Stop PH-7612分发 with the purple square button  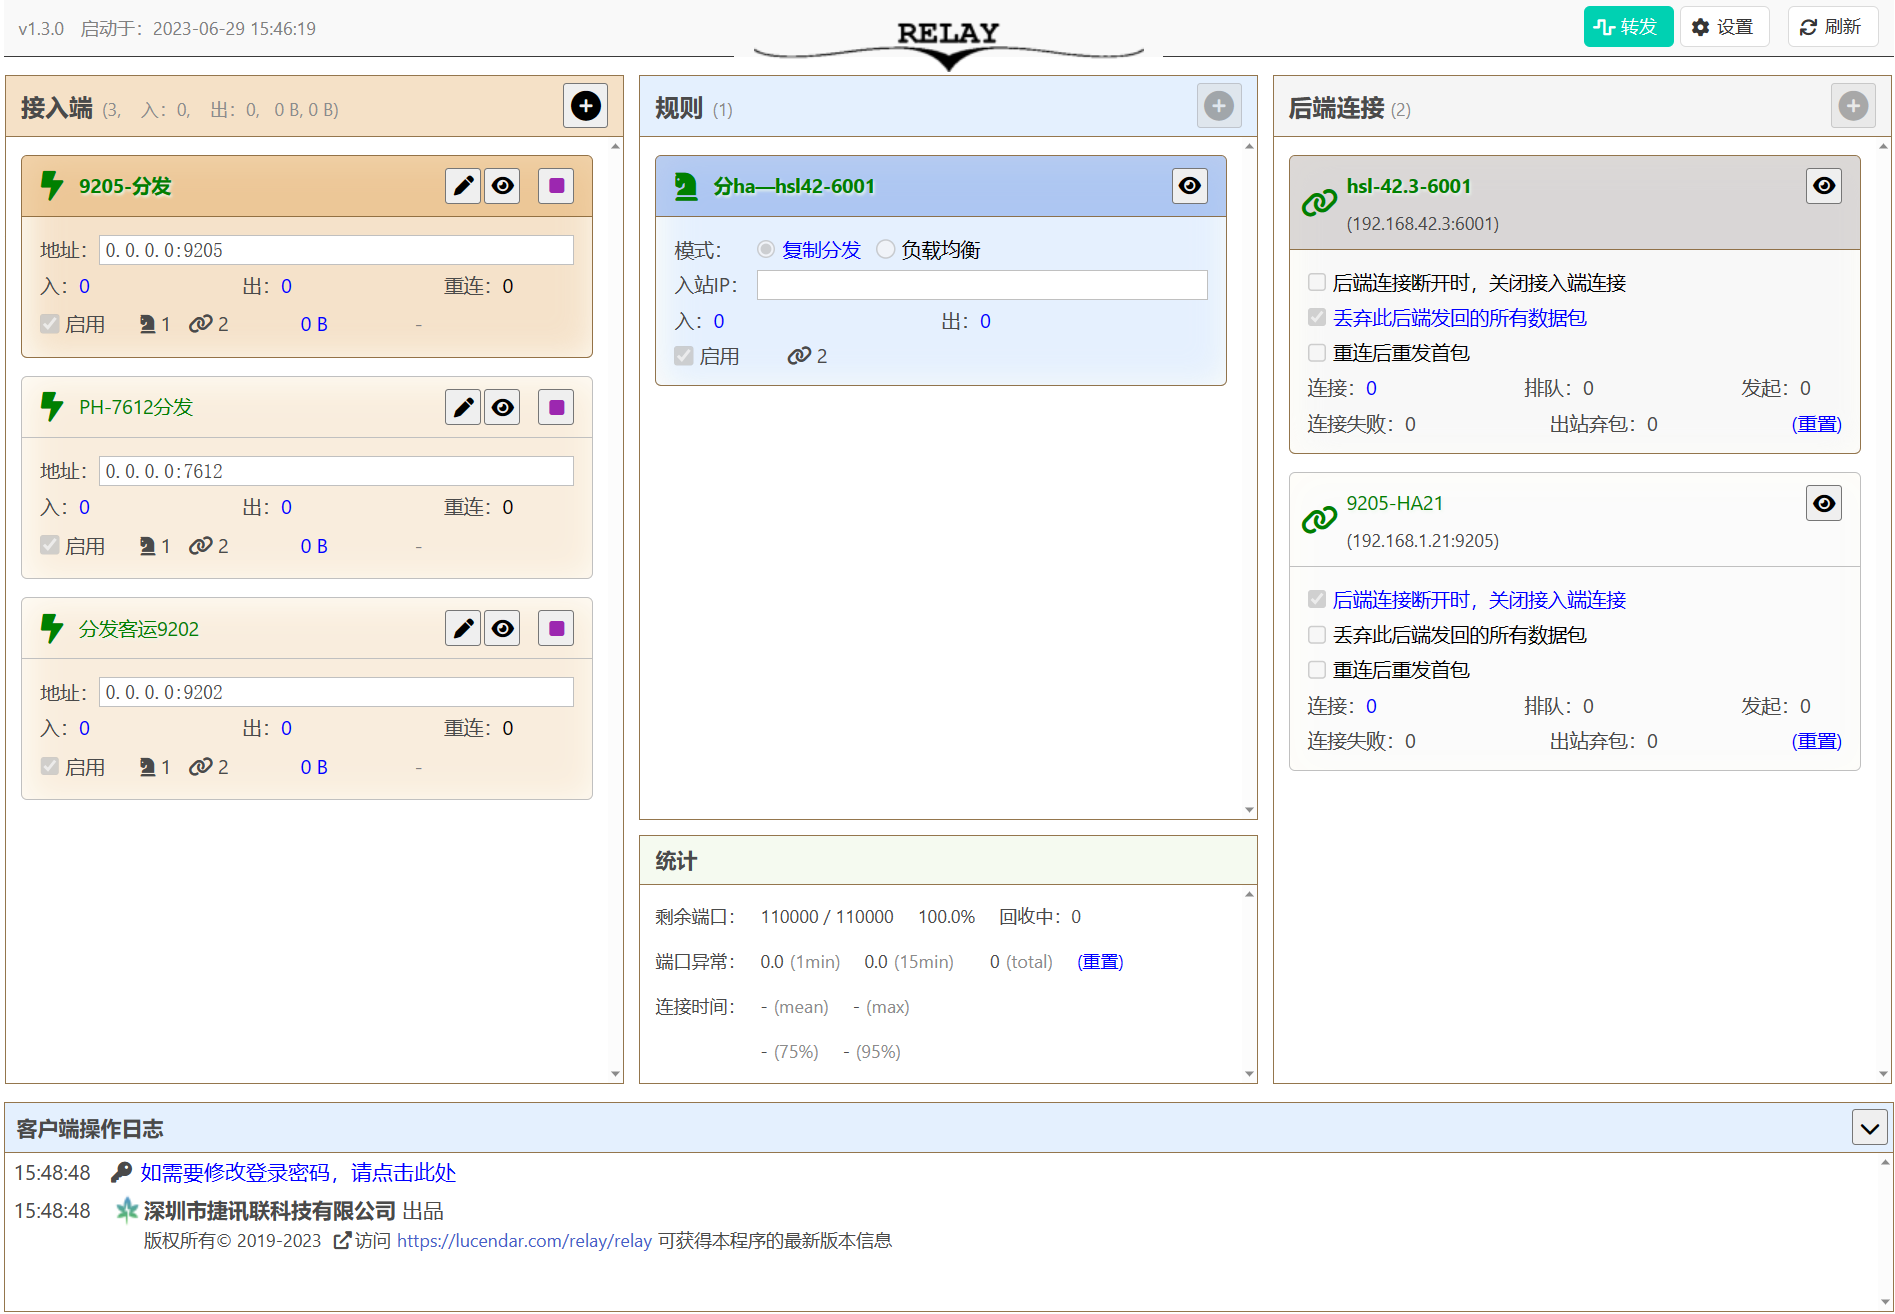[x=556, y=407]
